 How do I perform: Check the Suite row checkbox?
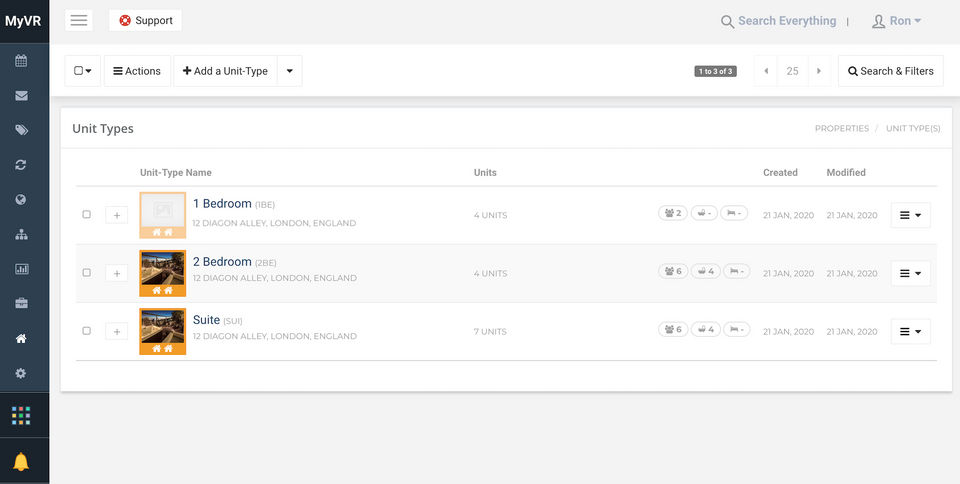click(86, 331)
